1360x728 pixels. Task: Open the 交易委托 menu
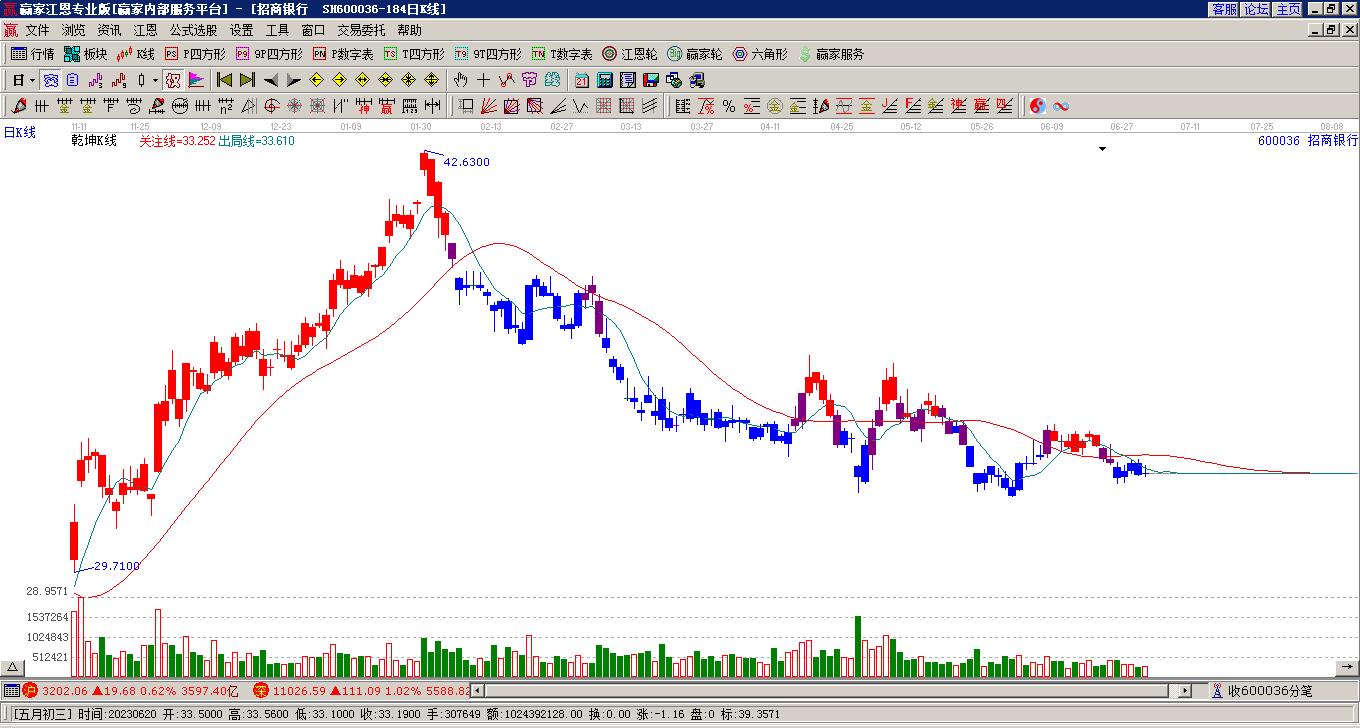point(361,30)
